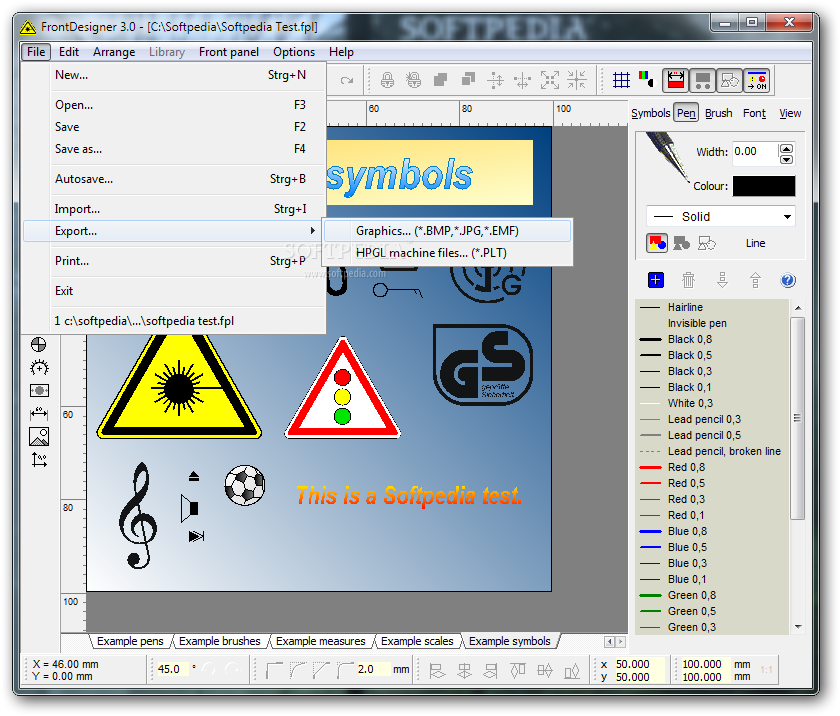The image size is (840, 716).
Task: Select Autosave... menu entry
Action: click(x=175, y=179)
